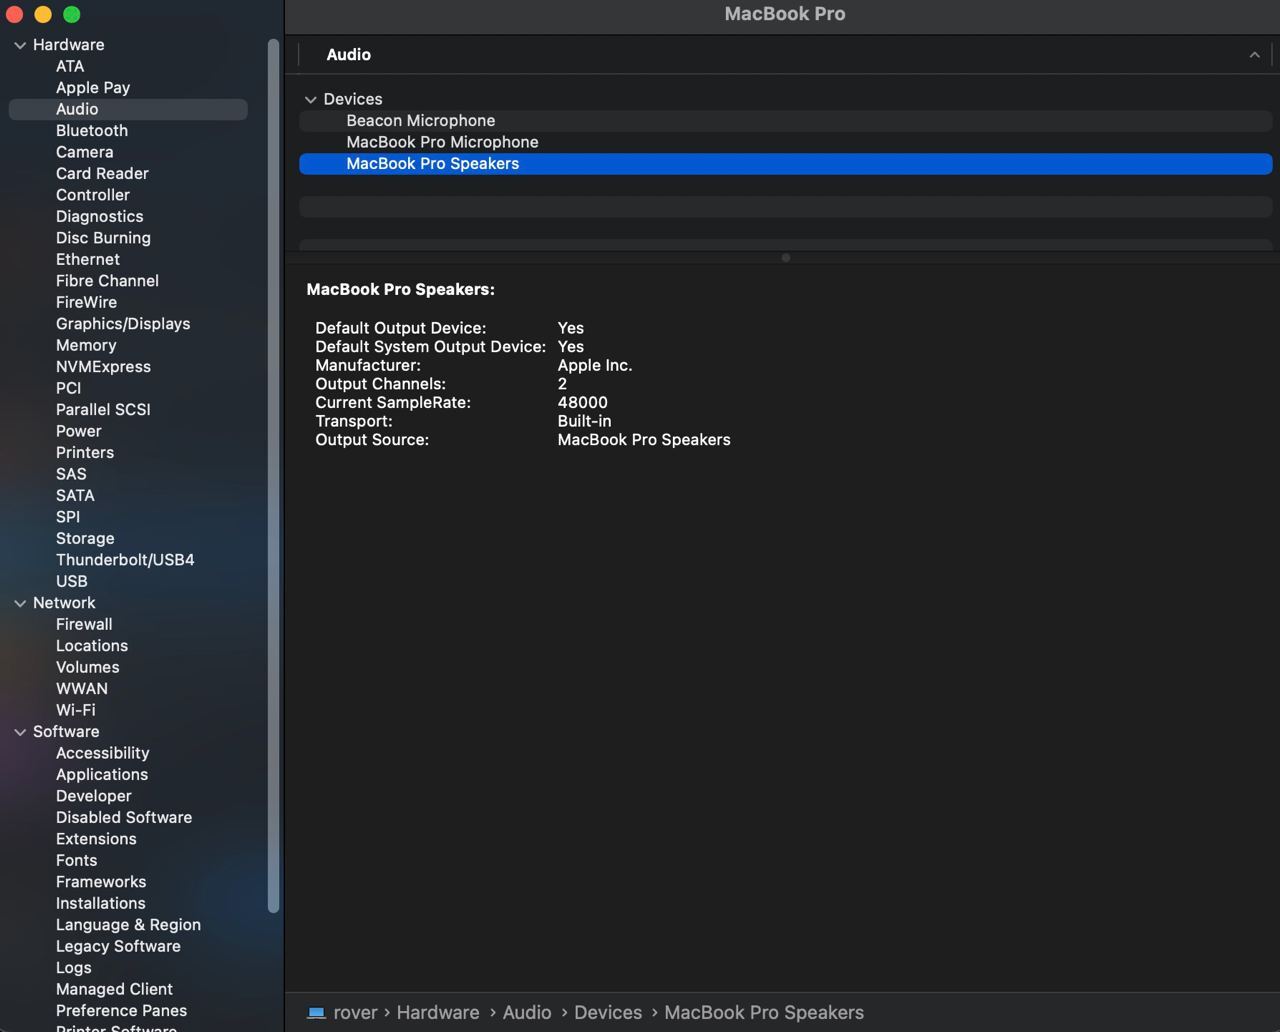View installed Fonts
Screen dimensions: 1280x1032
[x=77, y=861]
